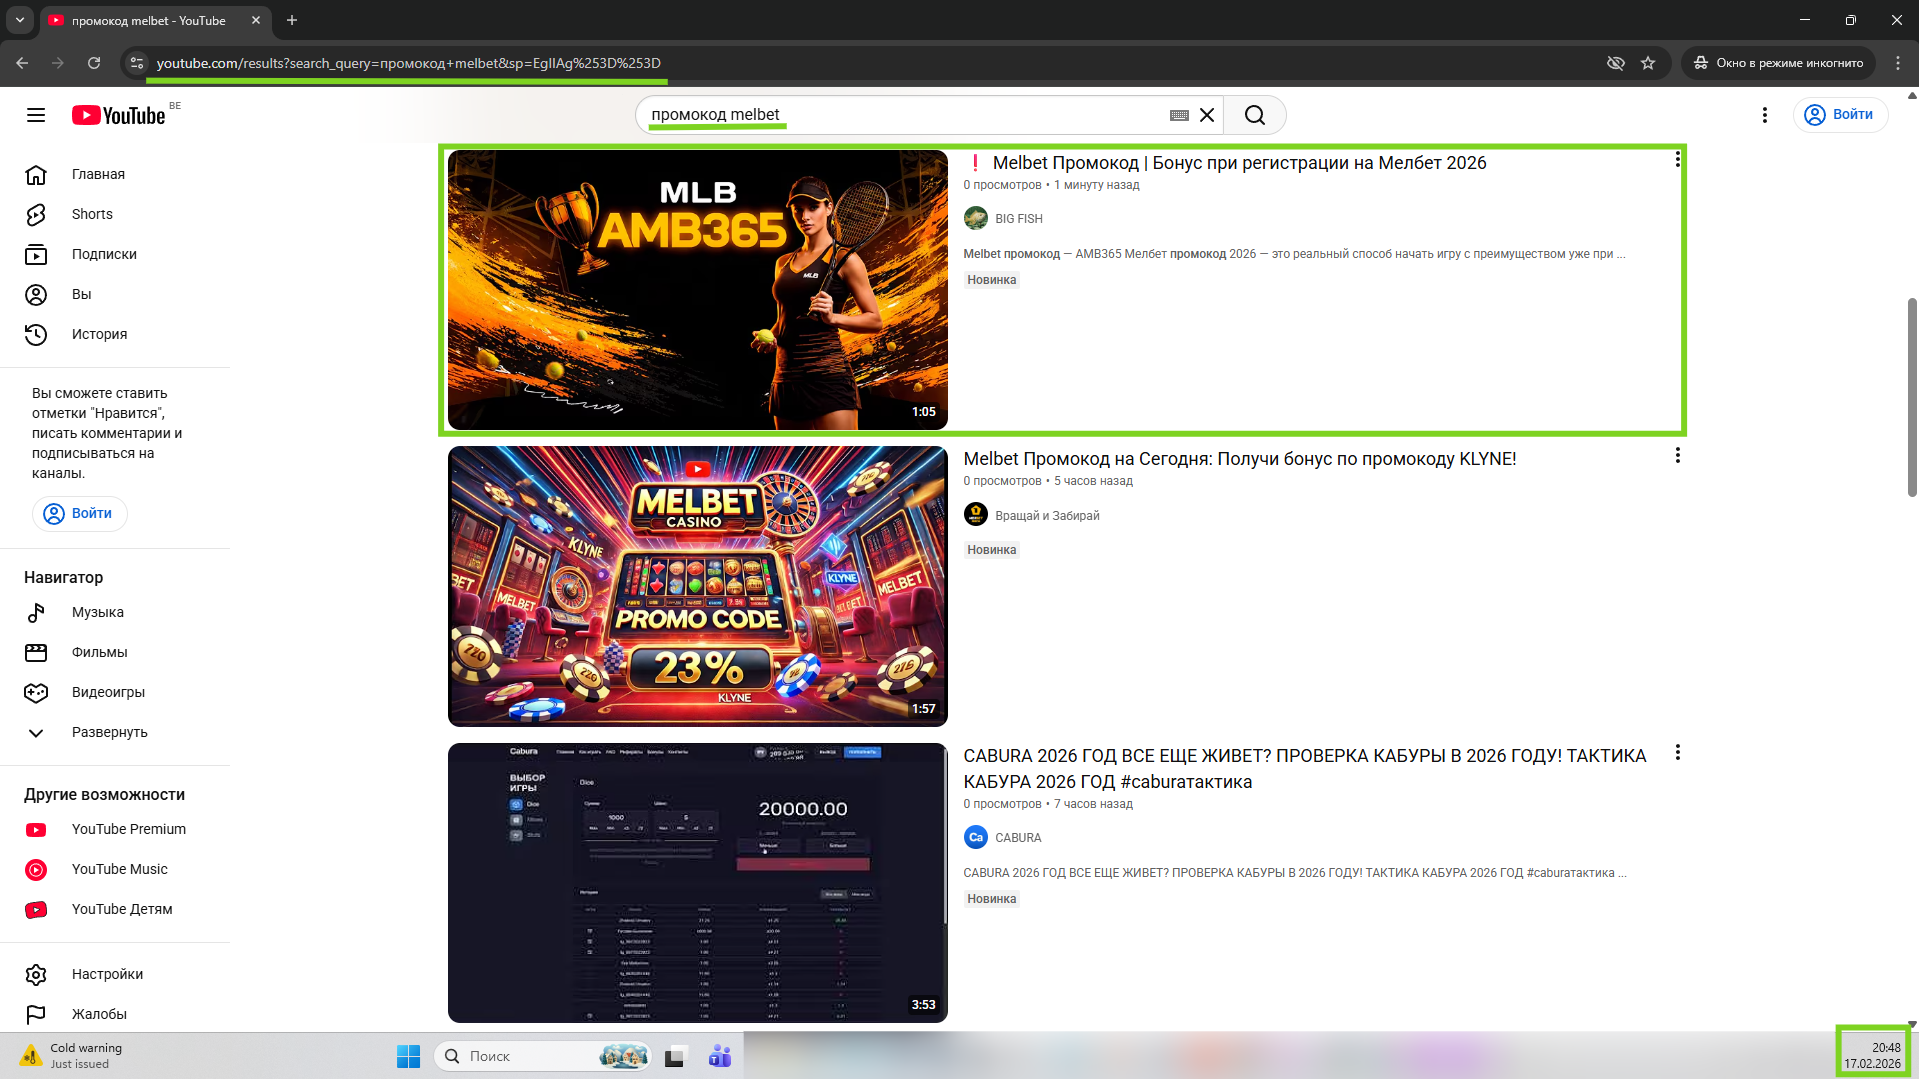Open the MLB AMB365 video thumbnail
The height and width of the screenshot is (1079, 1919).
coord(697,290)
